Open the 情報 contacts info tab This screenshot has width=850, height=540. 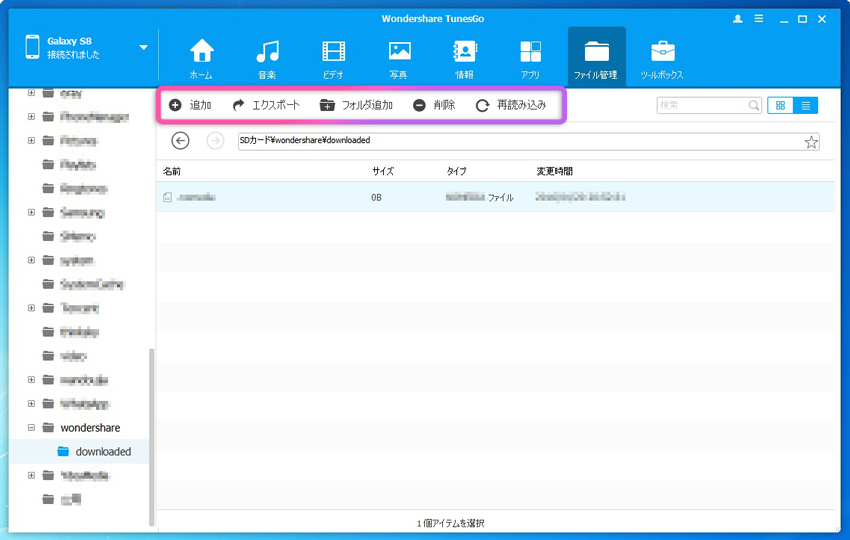point(465,59)
